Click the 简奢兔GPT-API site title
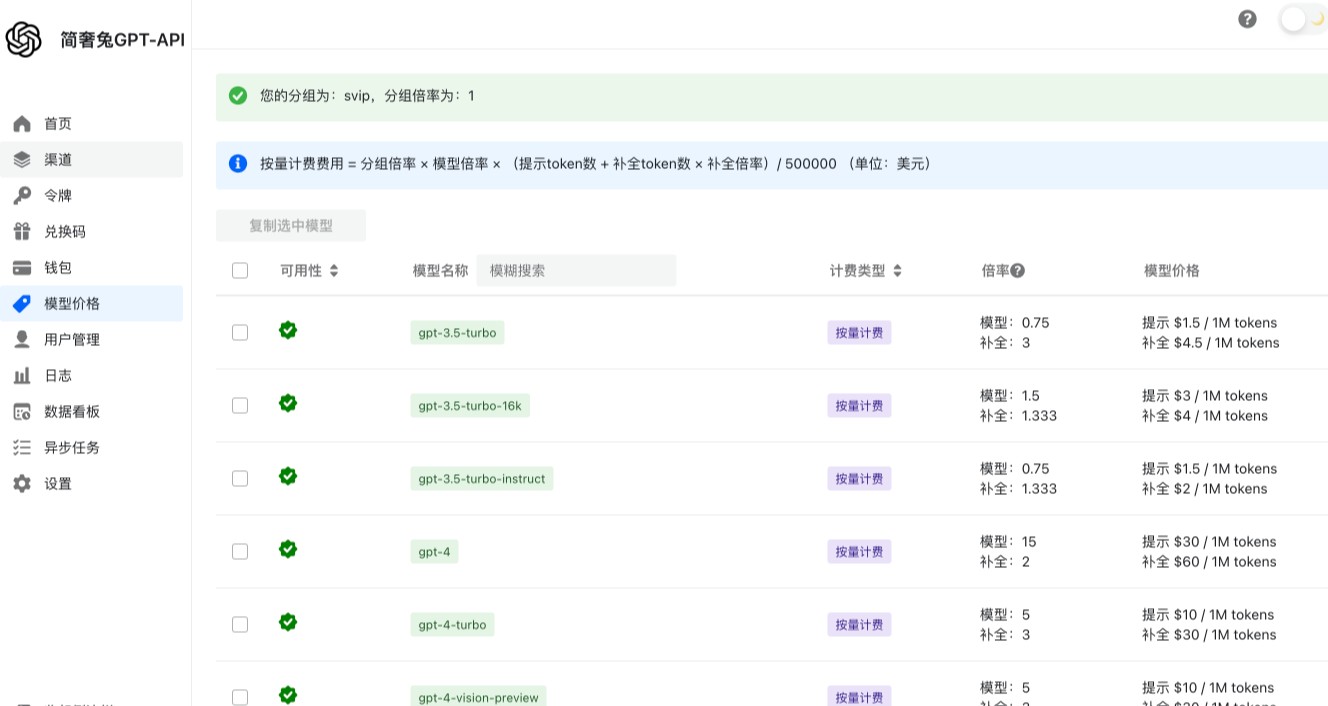Image resolution: width=1328 pixels, height=706 pixels. click(122, 40)
